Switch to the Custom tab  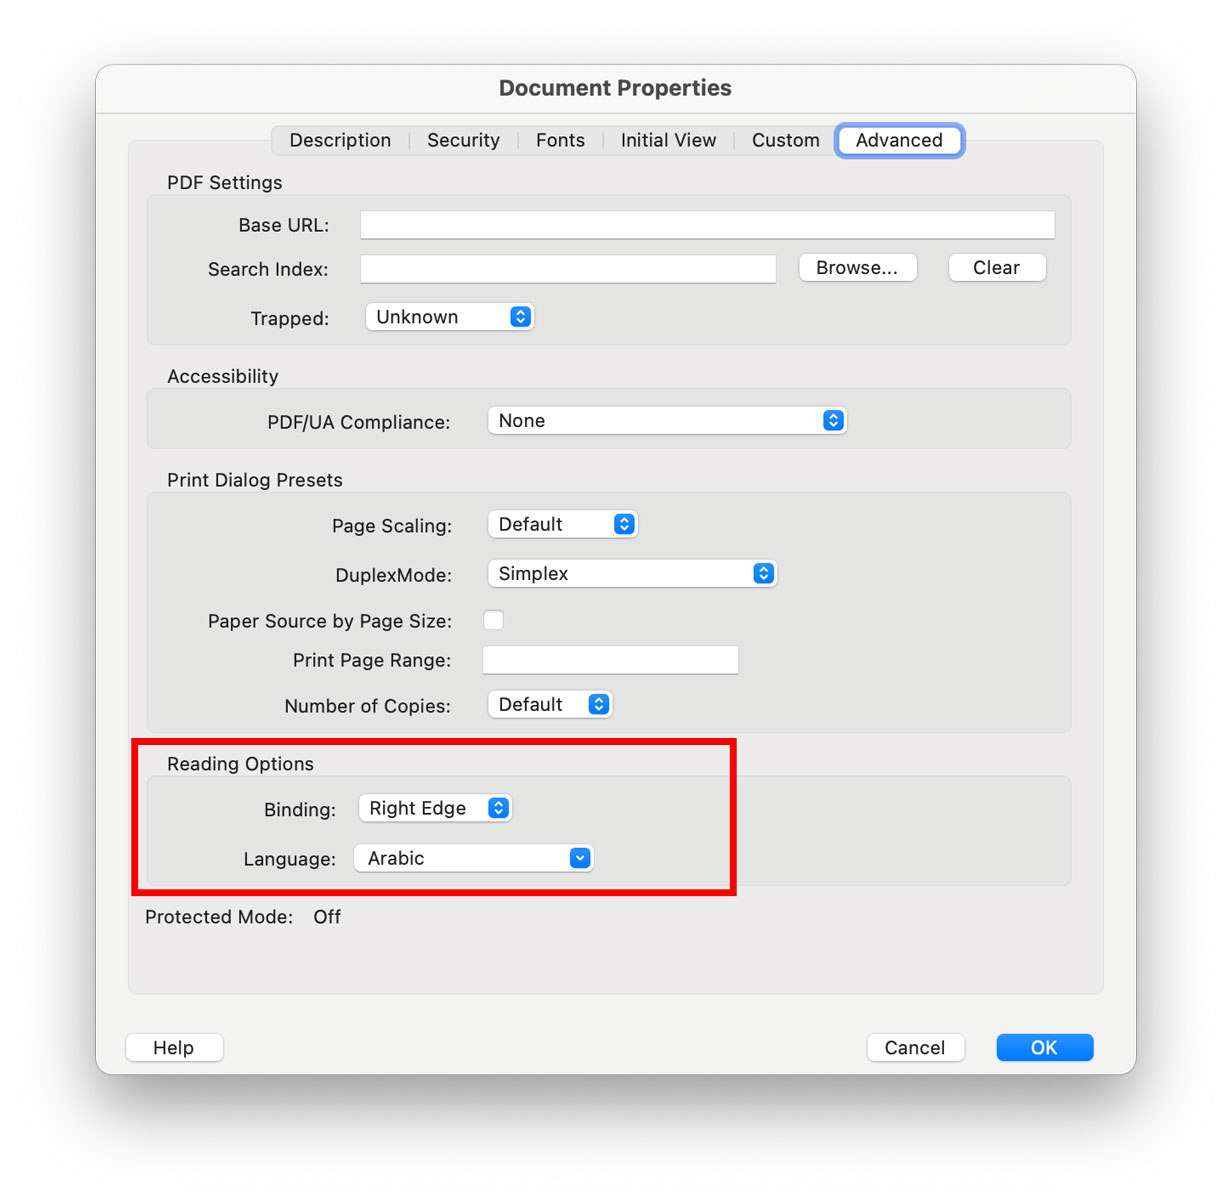tap(785, 140)
